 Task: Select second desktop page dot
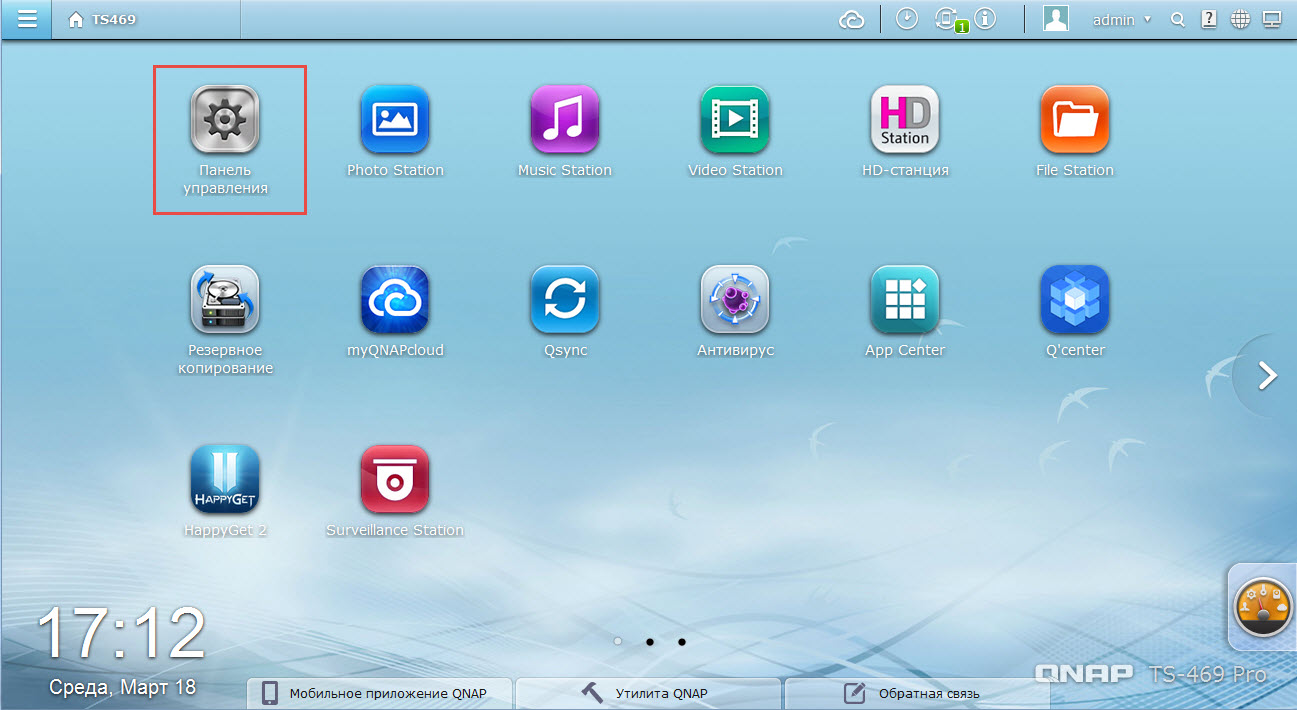coord(650,641)
